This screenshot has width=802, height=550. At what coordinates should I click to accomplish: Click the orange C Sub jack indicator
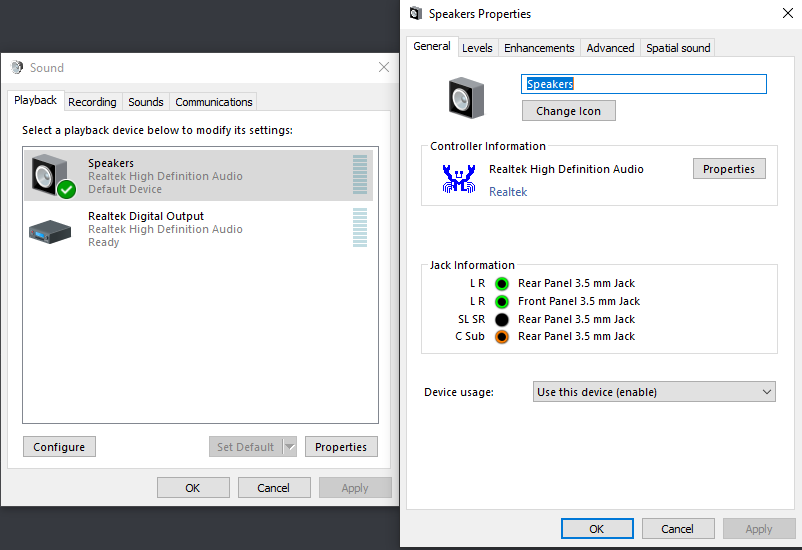click(502, 337)
